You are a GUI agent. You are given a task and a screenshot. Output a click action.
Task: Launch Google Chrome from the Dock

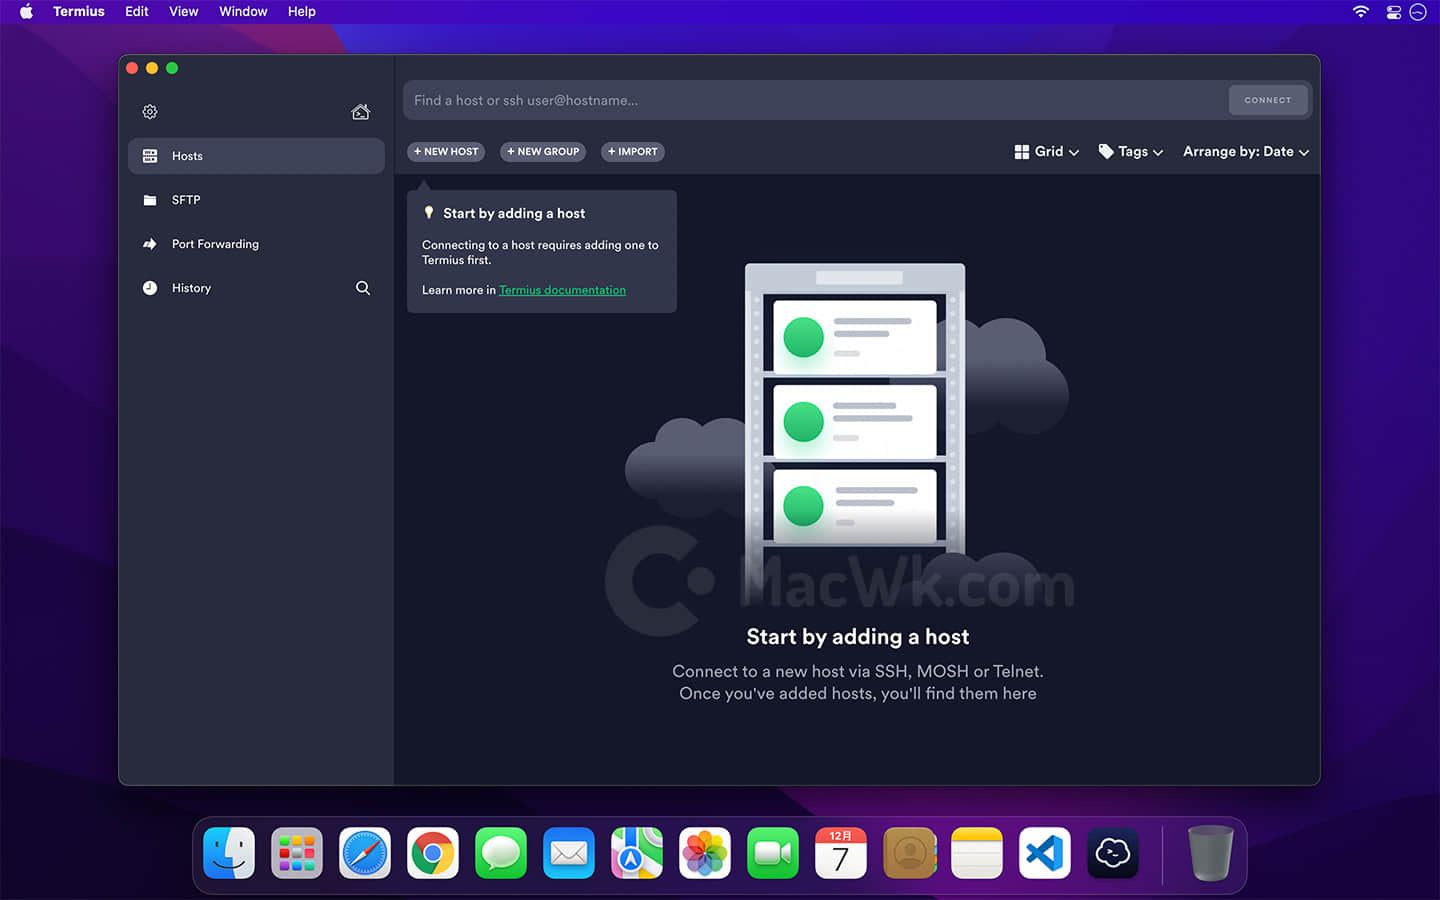[x=433, y=853]
